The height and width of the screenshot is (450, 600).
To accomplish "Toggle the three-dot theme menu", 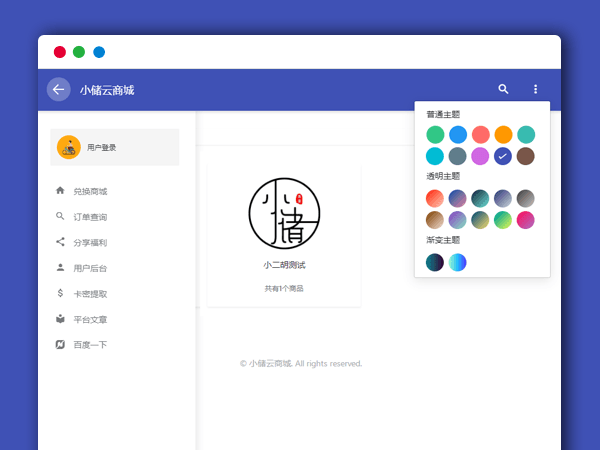I will (x=535, y=89).
